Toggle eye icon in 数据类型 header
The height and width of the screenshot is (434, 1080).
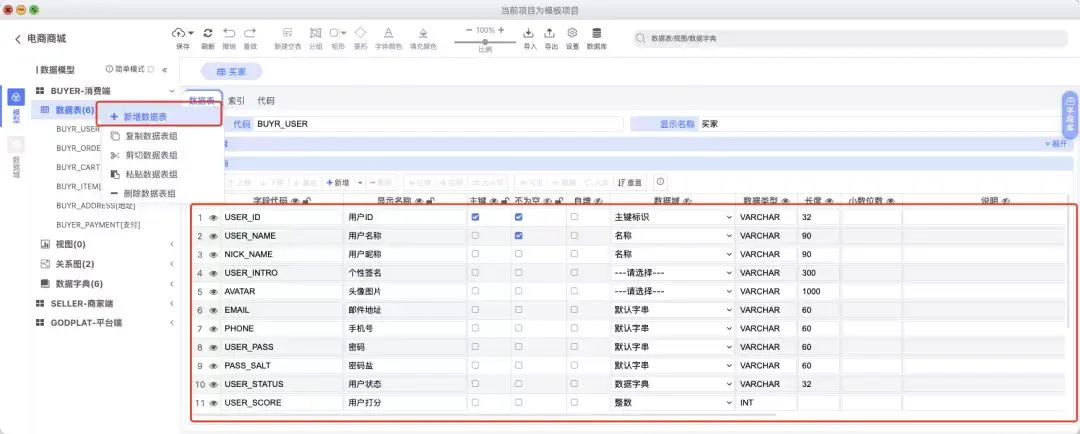785,200
